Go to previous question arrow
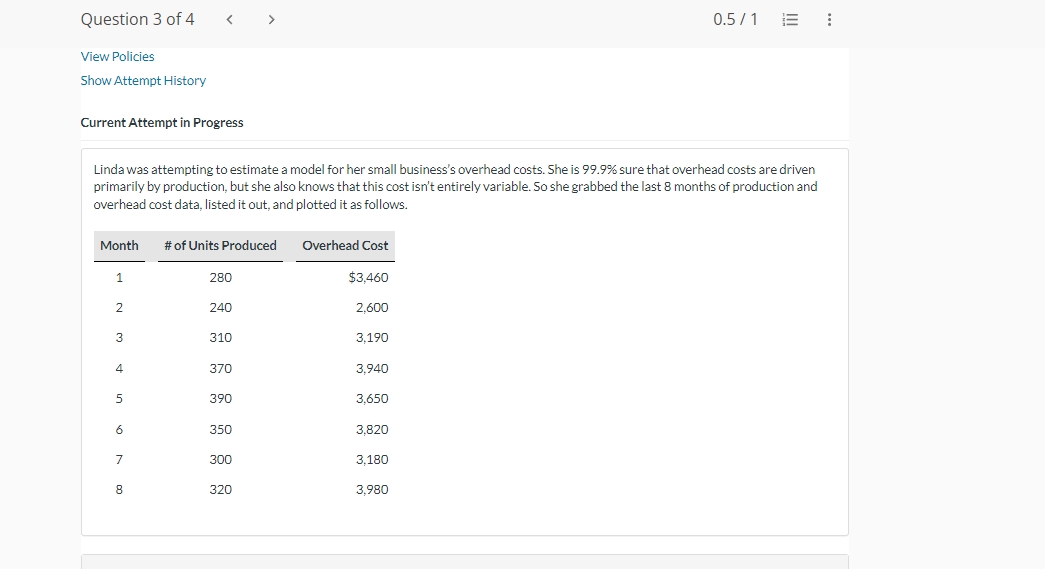 pyautogui.click(x=229, y=19)
